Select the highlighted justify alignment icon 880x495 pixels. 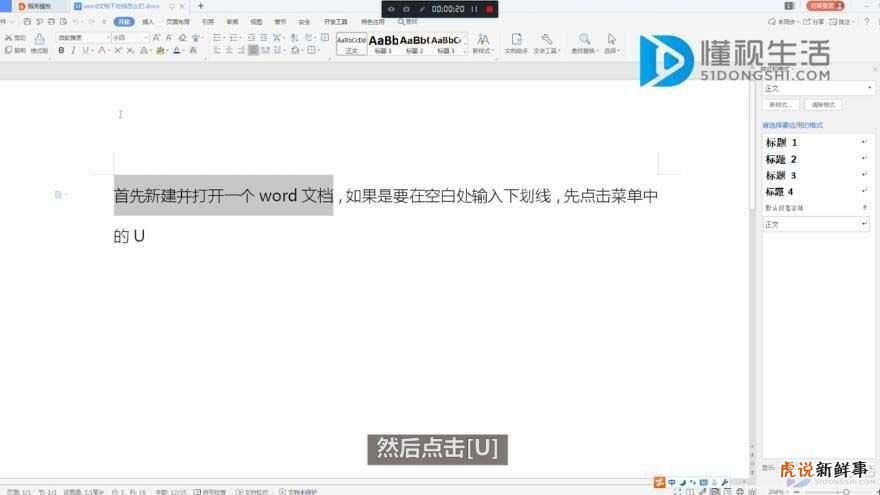click(x=253, y=51)
